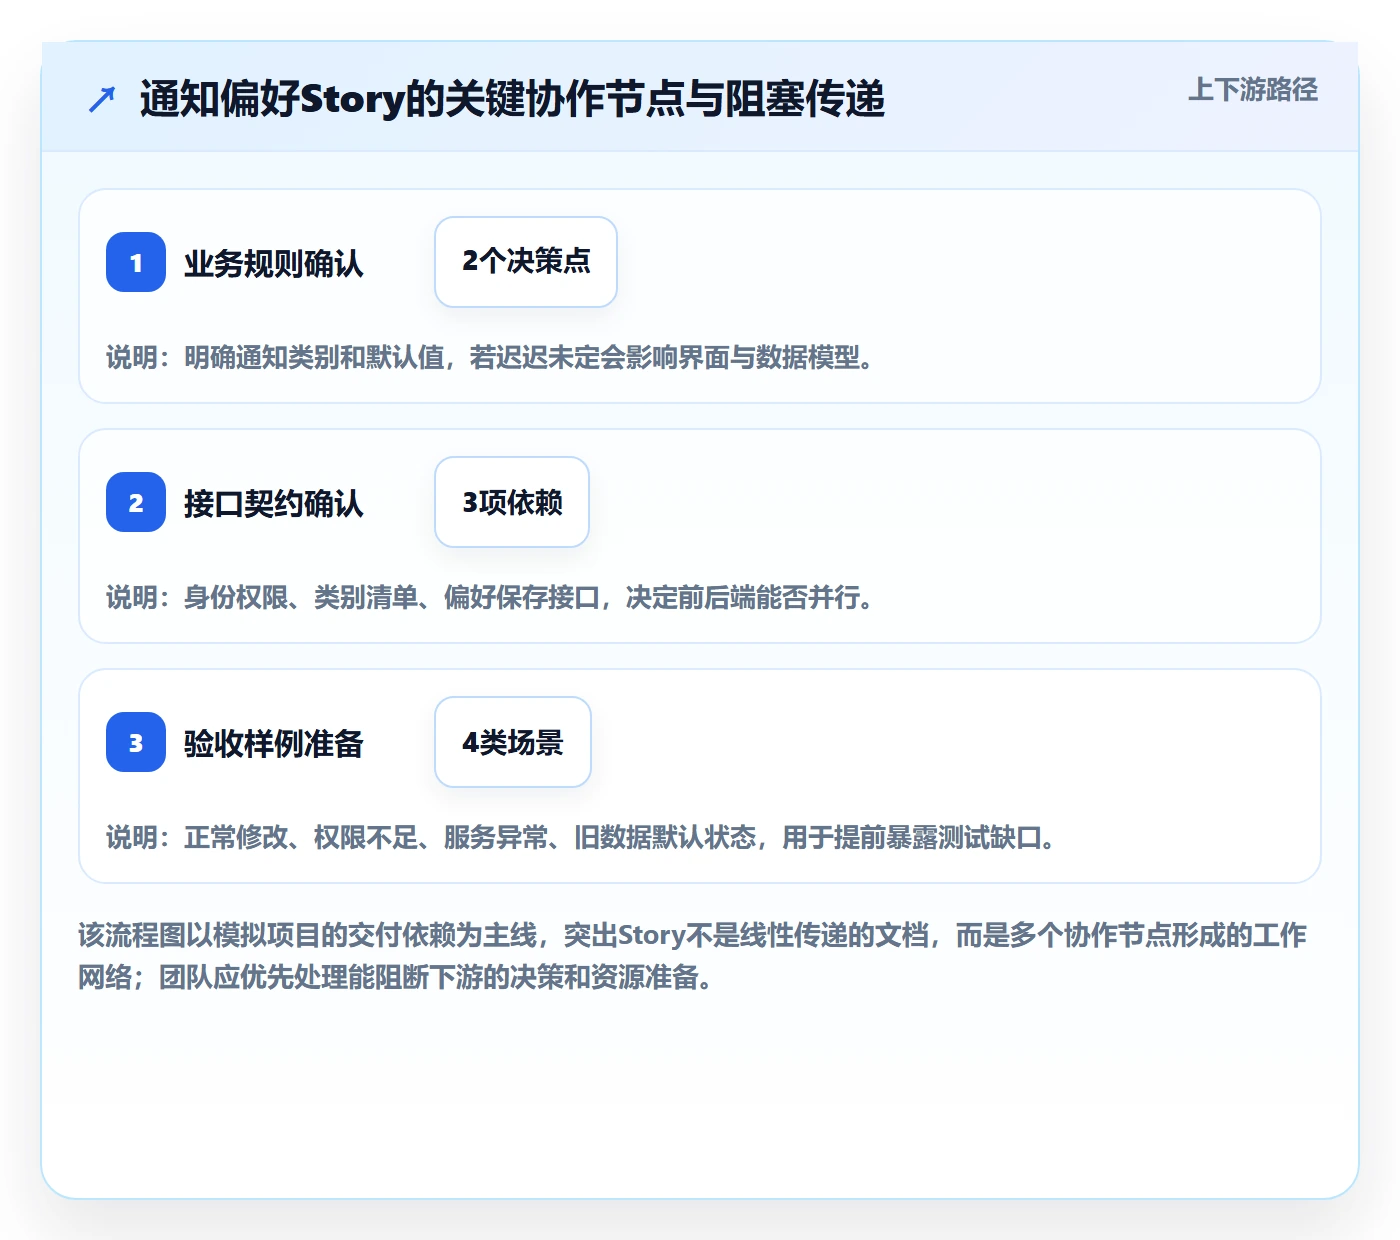The image size is (1400, 1240).
Task: Click the step 1 number badge
Action: pyautogui.click(x=136, y=262)
